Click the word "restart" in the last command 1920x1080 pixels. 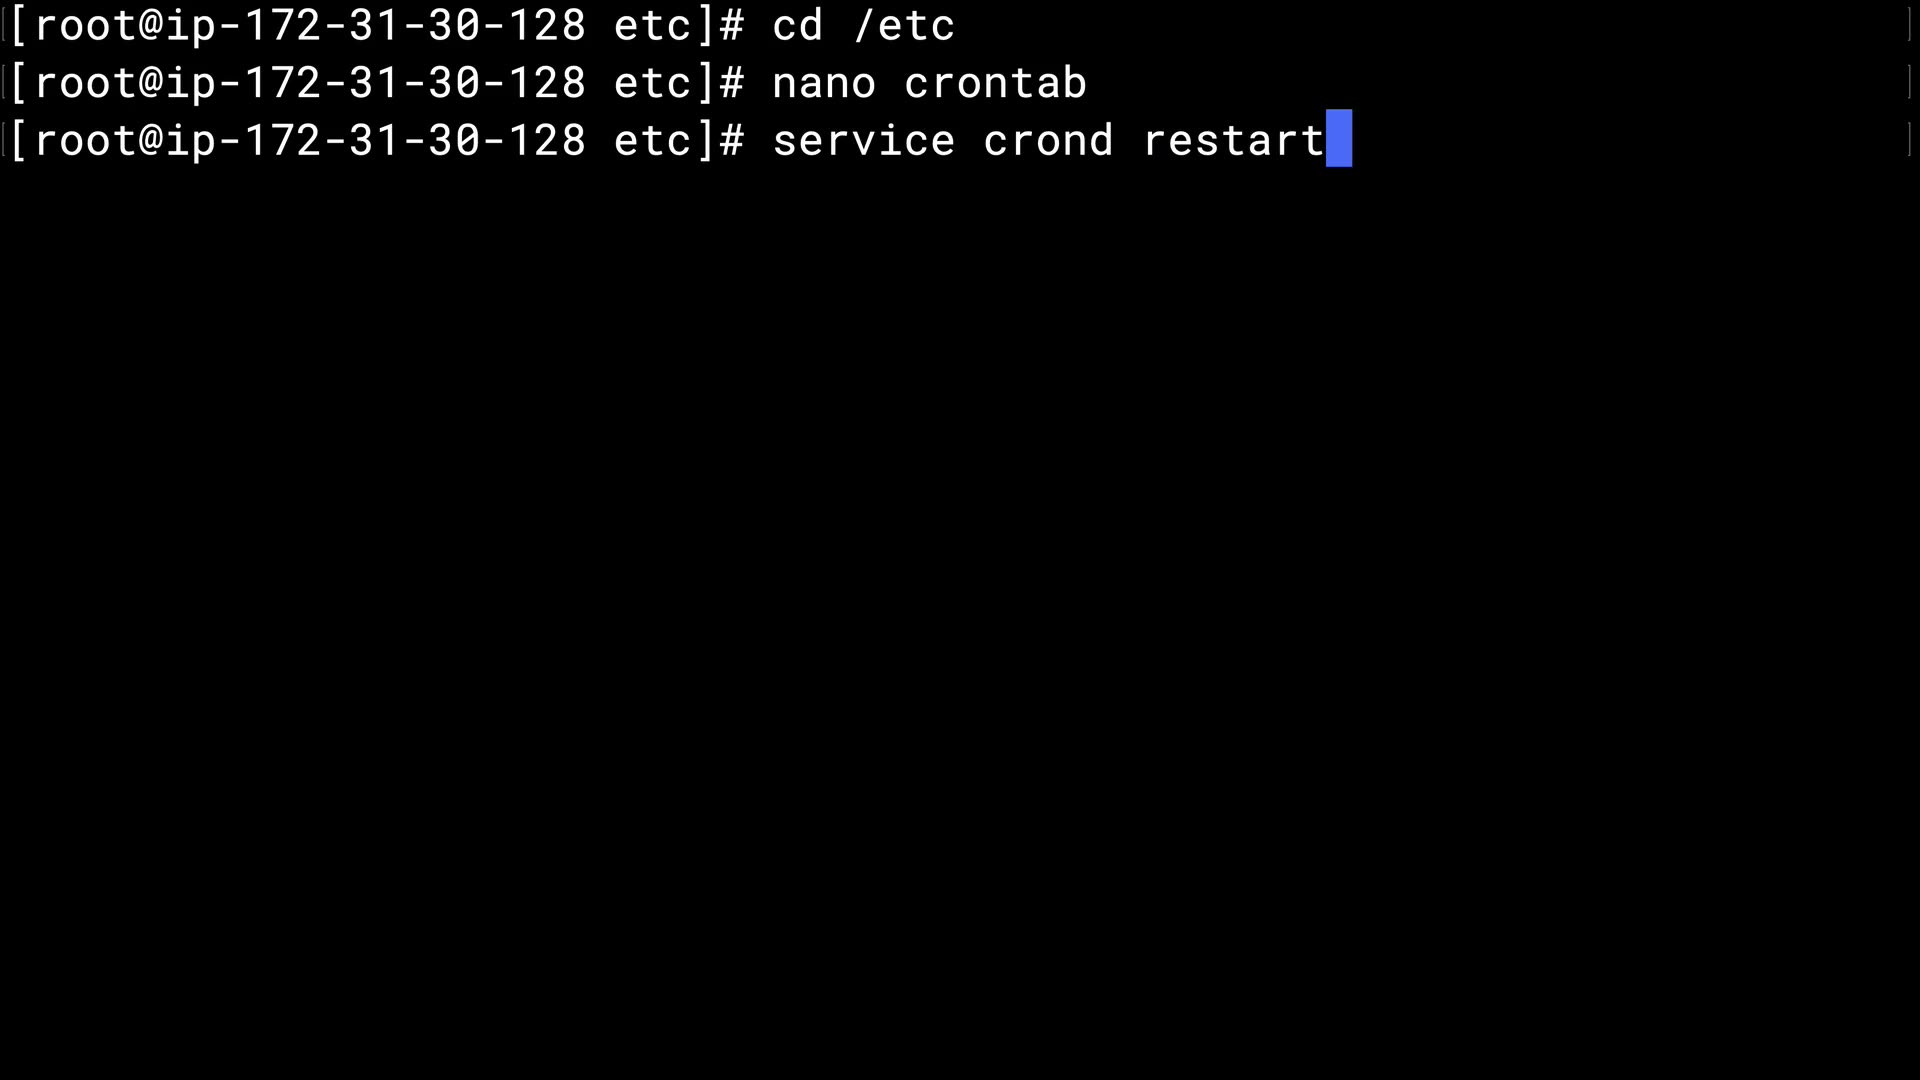click(x=1234, y=140)
